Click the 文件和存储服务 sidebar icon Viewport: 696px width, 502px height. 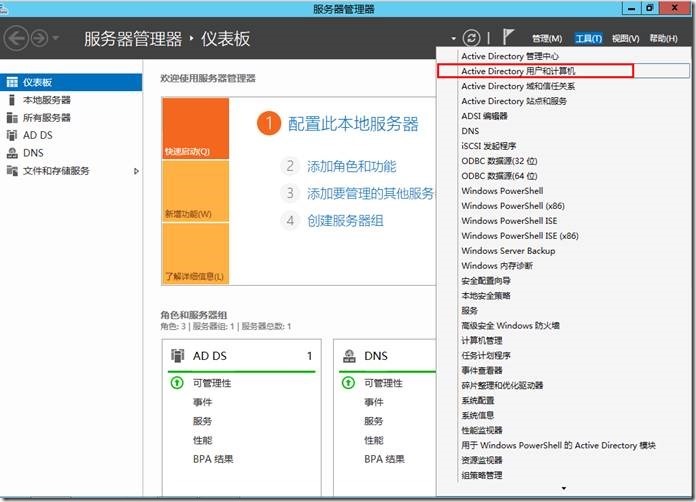pos(12,171)
